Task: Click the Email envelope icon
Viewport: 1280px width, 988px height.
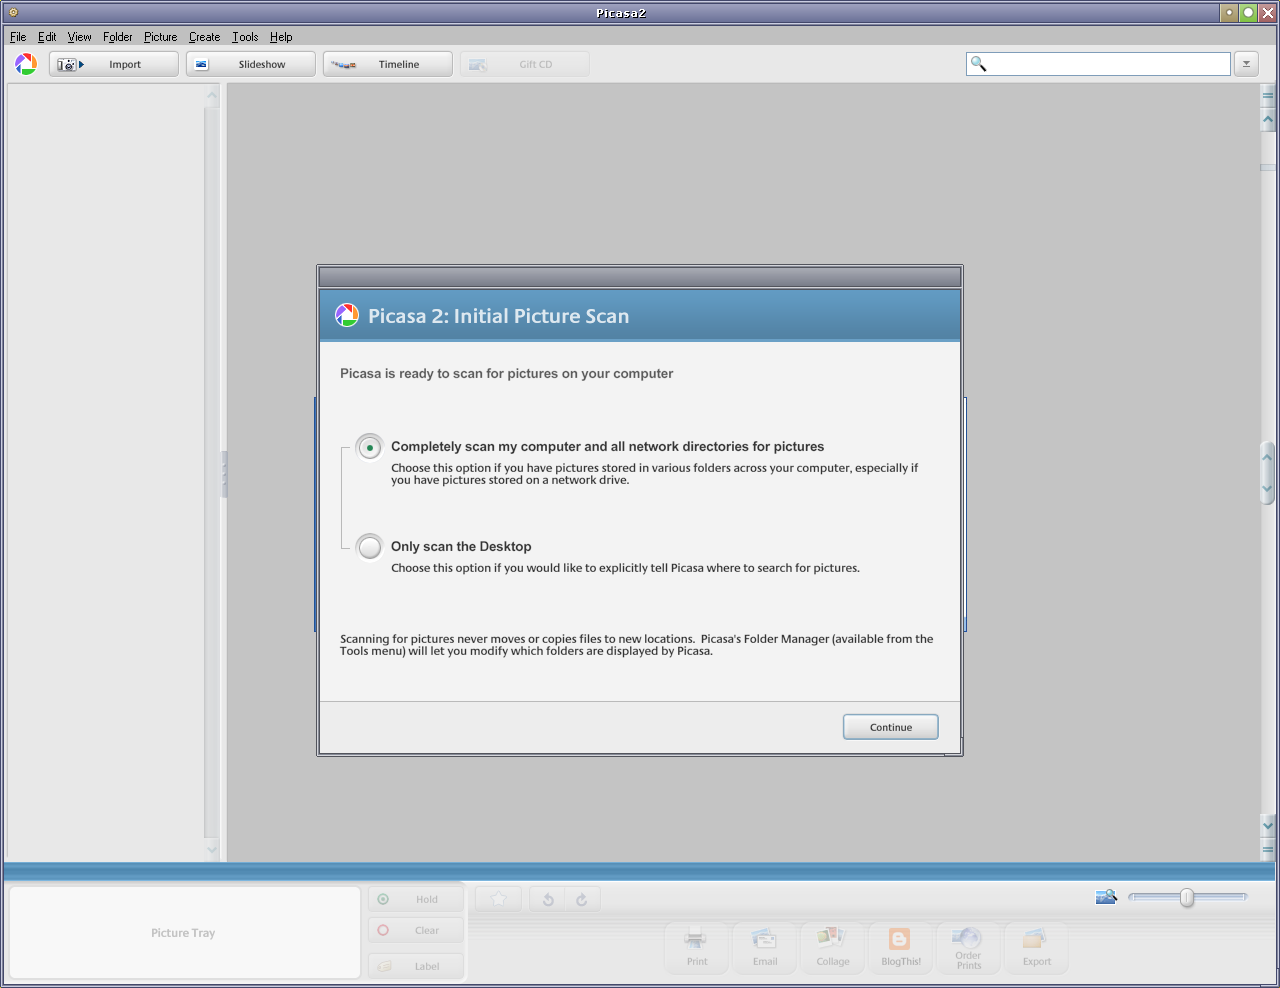Action: tap(764, 939)
